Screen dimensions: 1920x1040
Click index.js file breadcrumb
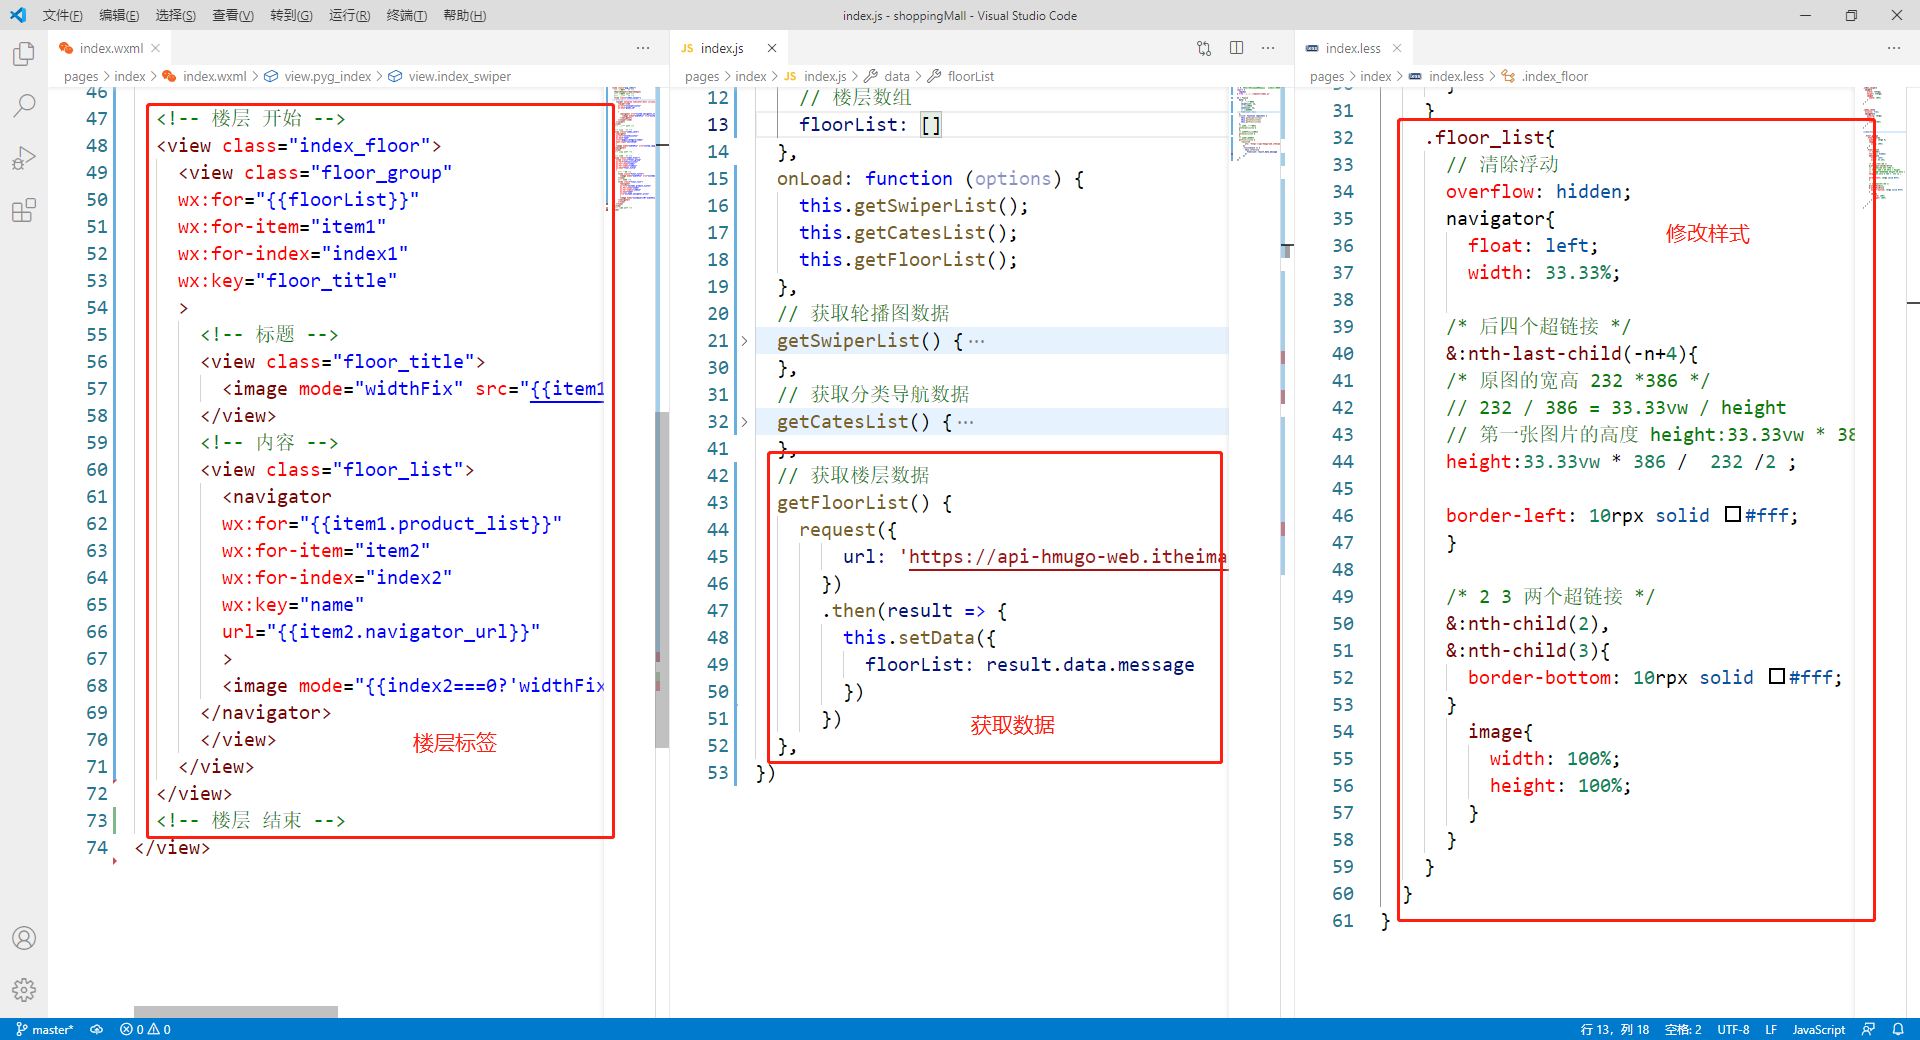pos(825,76)
